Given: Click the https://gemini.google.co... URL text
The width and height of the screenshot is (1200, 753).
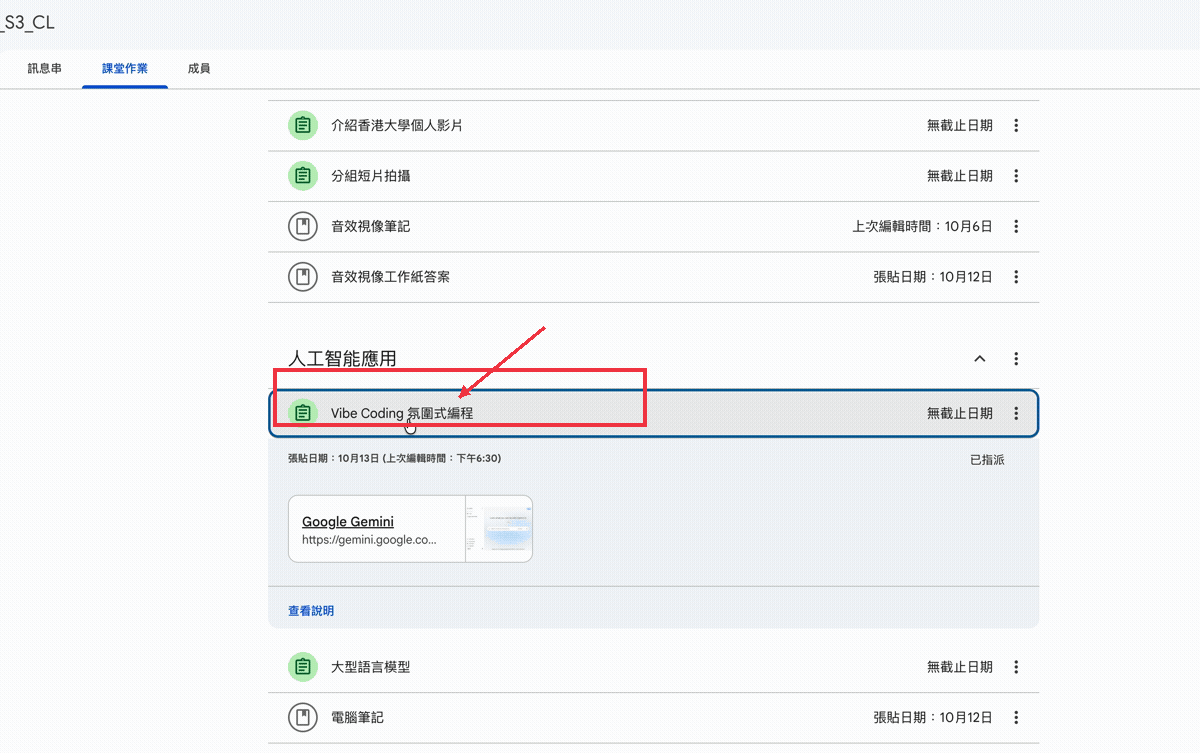Looking at the screenshot, I should [370, 540].
